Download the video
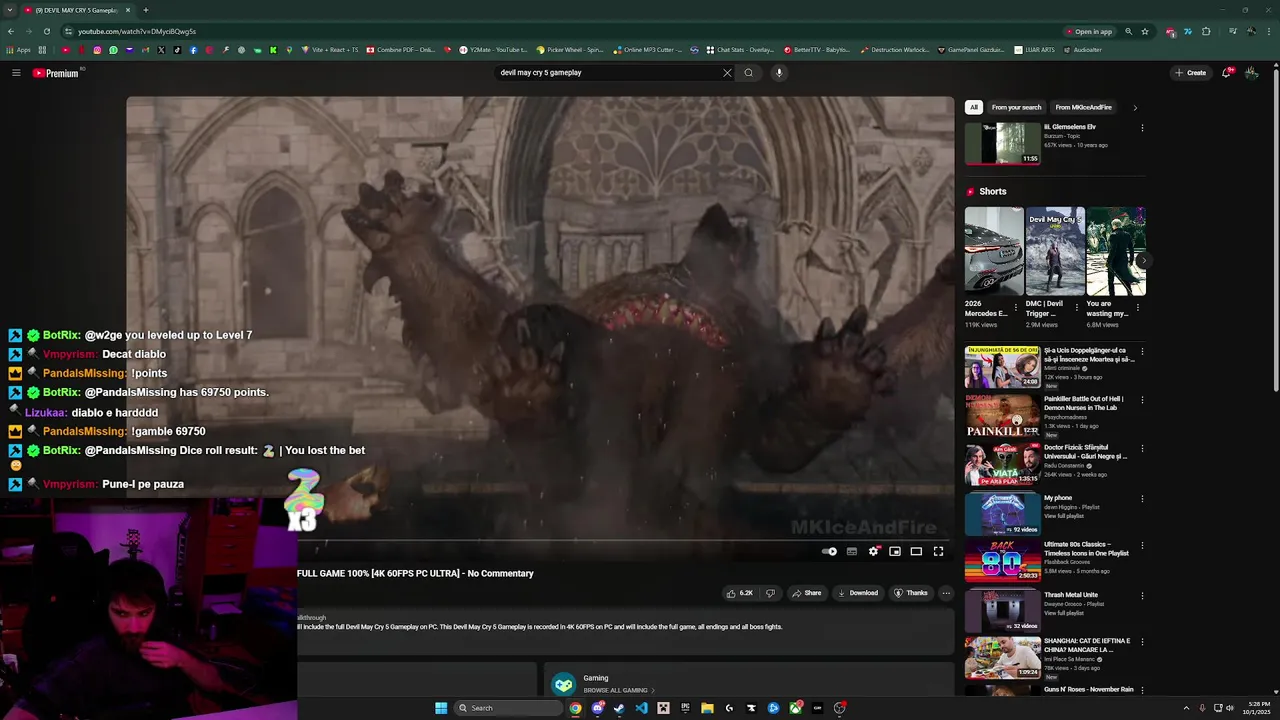 coord(857,593)
